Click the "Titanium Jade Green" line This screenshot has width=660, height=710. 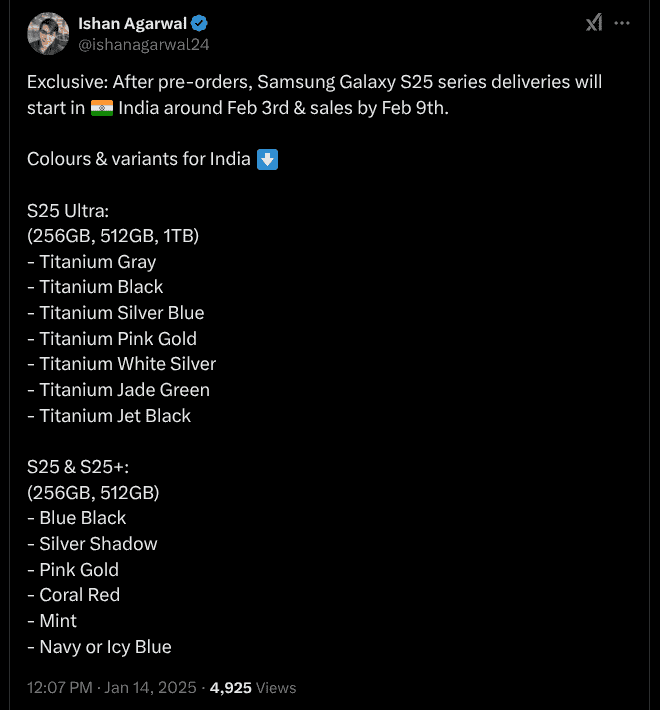(119, 390)
